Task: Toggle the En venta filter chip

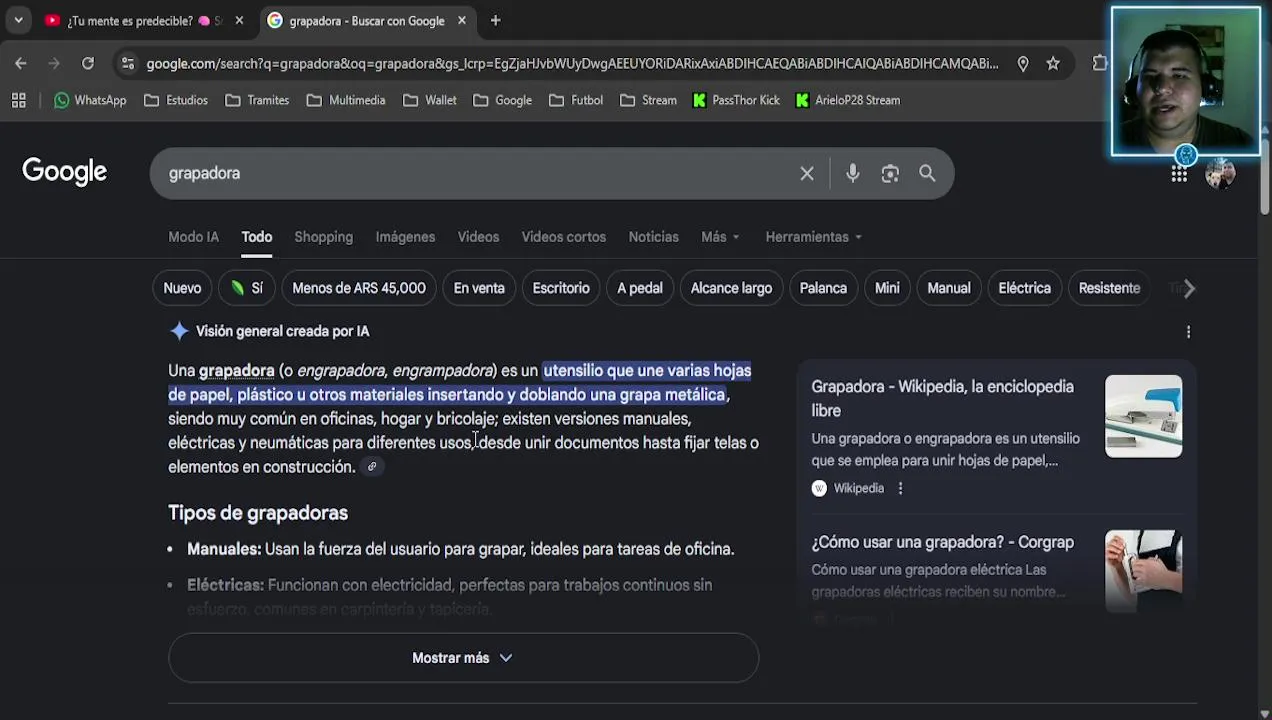Action: (x=479, y=288)
